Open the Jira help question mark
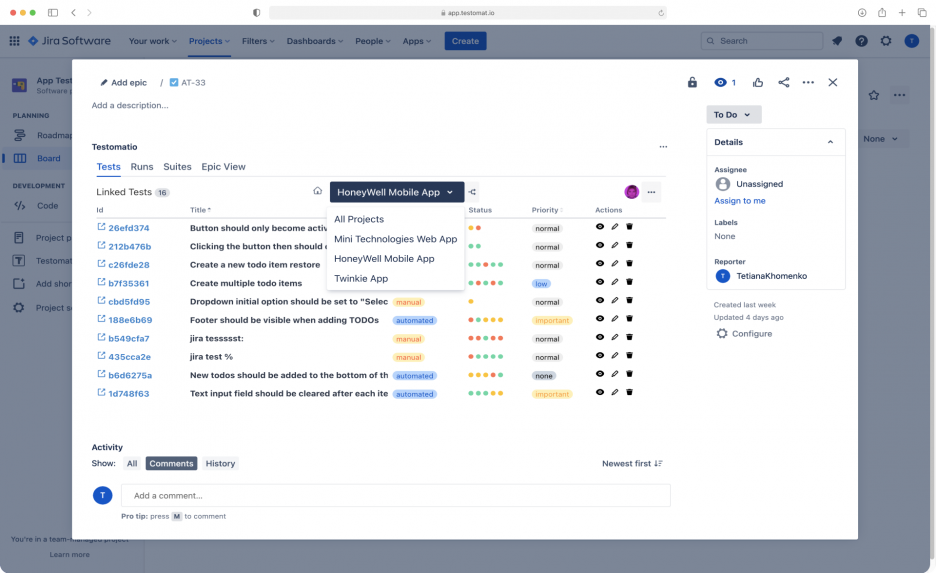 pos(861,41)
